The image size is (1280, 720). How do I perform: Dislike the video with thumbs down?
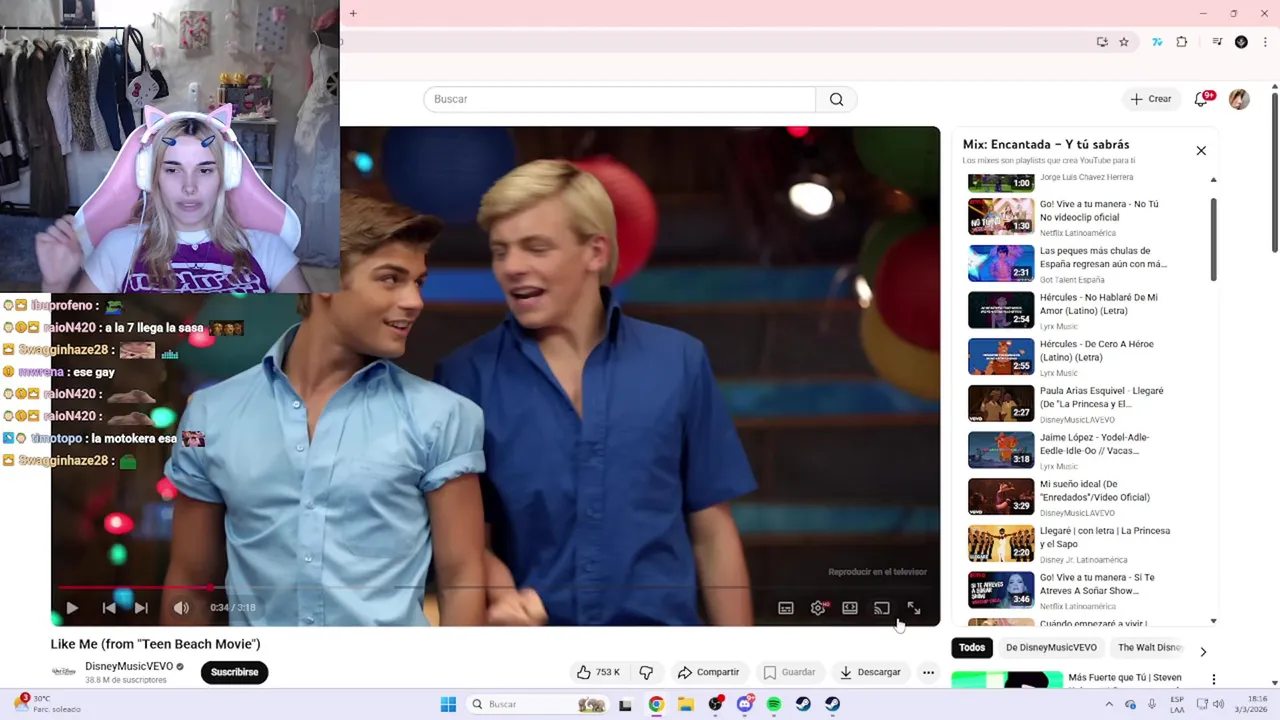[x=646, y=672]
